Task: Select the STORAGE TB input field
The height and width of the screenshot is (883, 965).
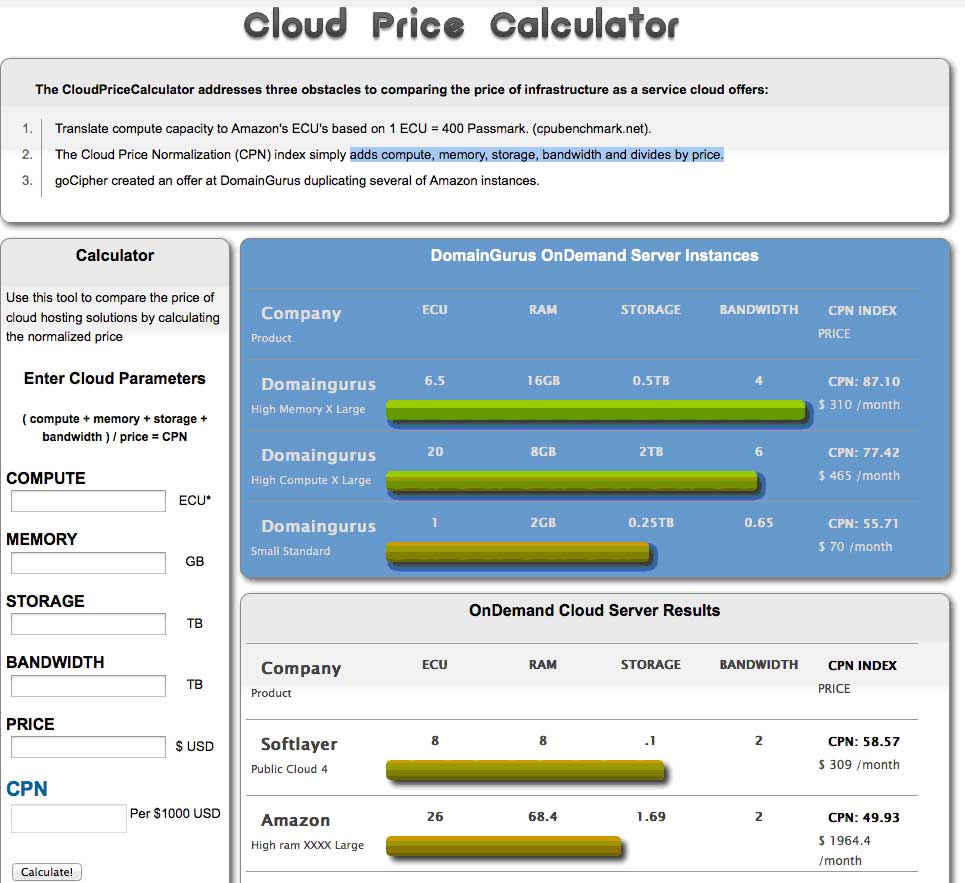Action: (x=88, y=624)
